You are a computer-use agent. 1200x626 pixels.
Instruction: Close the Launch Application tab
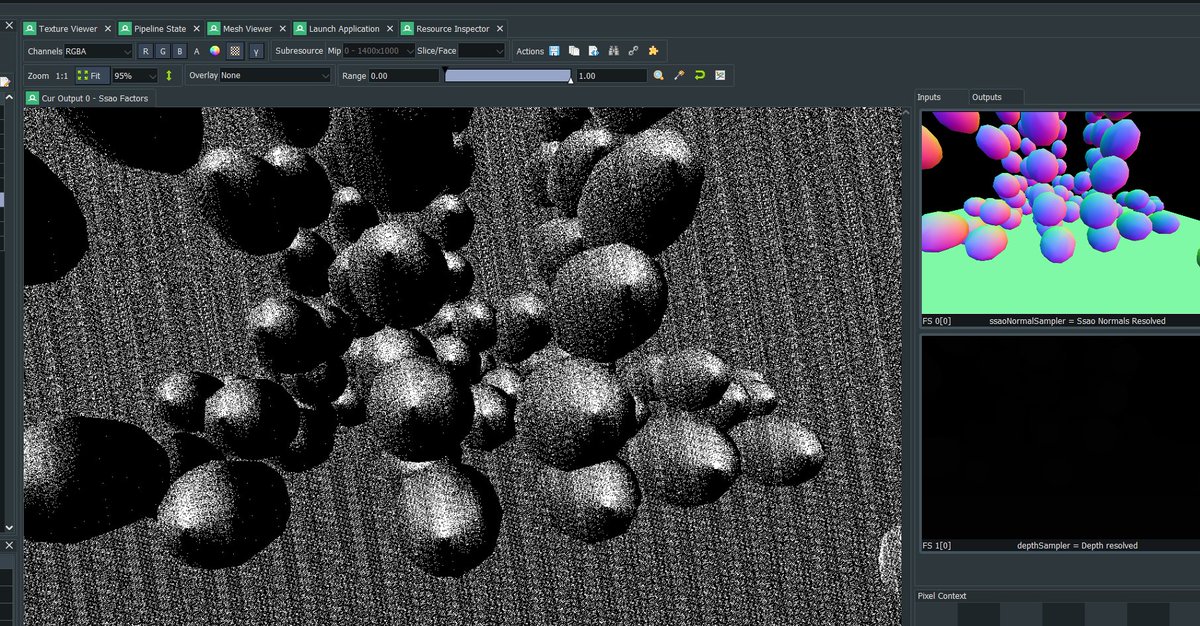click(x=388, y=29)
